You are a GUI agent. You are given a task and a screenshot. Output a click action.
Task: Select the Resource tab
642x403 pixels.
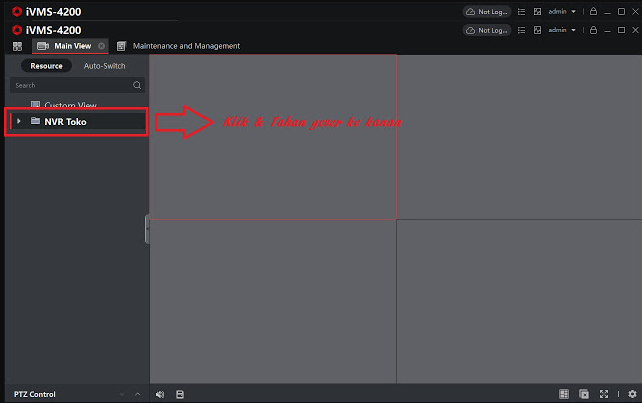click(x=46, y=66)
